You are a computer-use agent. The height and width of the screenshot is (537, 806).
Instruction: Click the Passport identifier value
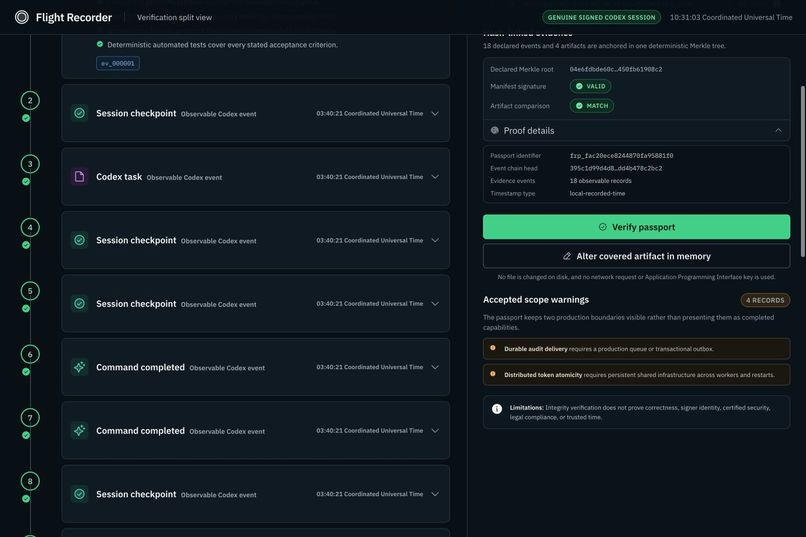coord(621,156)
